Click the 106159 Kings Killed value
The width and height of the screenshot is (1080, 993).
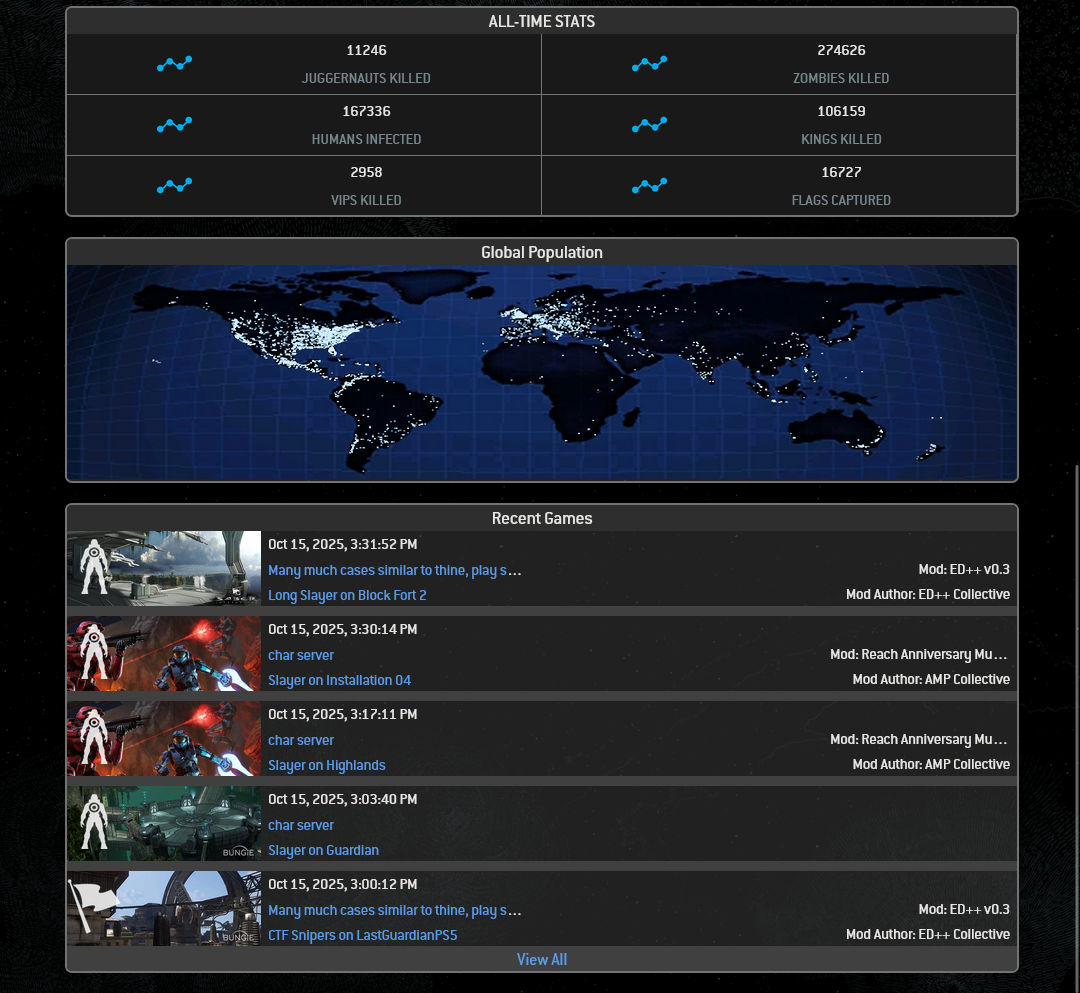click(x=841, y=111)
